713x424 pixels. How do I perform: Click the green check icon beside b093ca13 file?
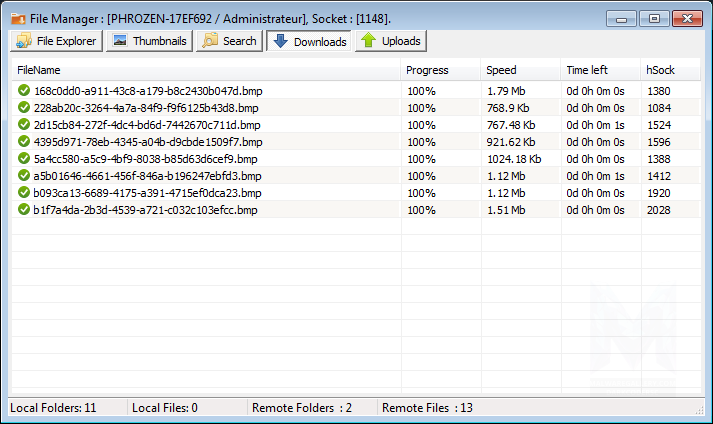point(24,193)
